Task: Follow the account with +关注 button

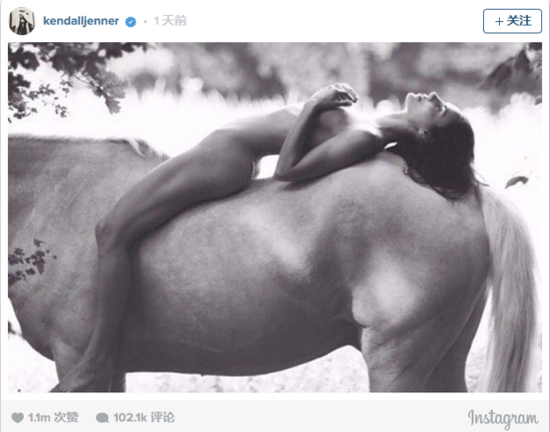Action: (x=512, y=21)
